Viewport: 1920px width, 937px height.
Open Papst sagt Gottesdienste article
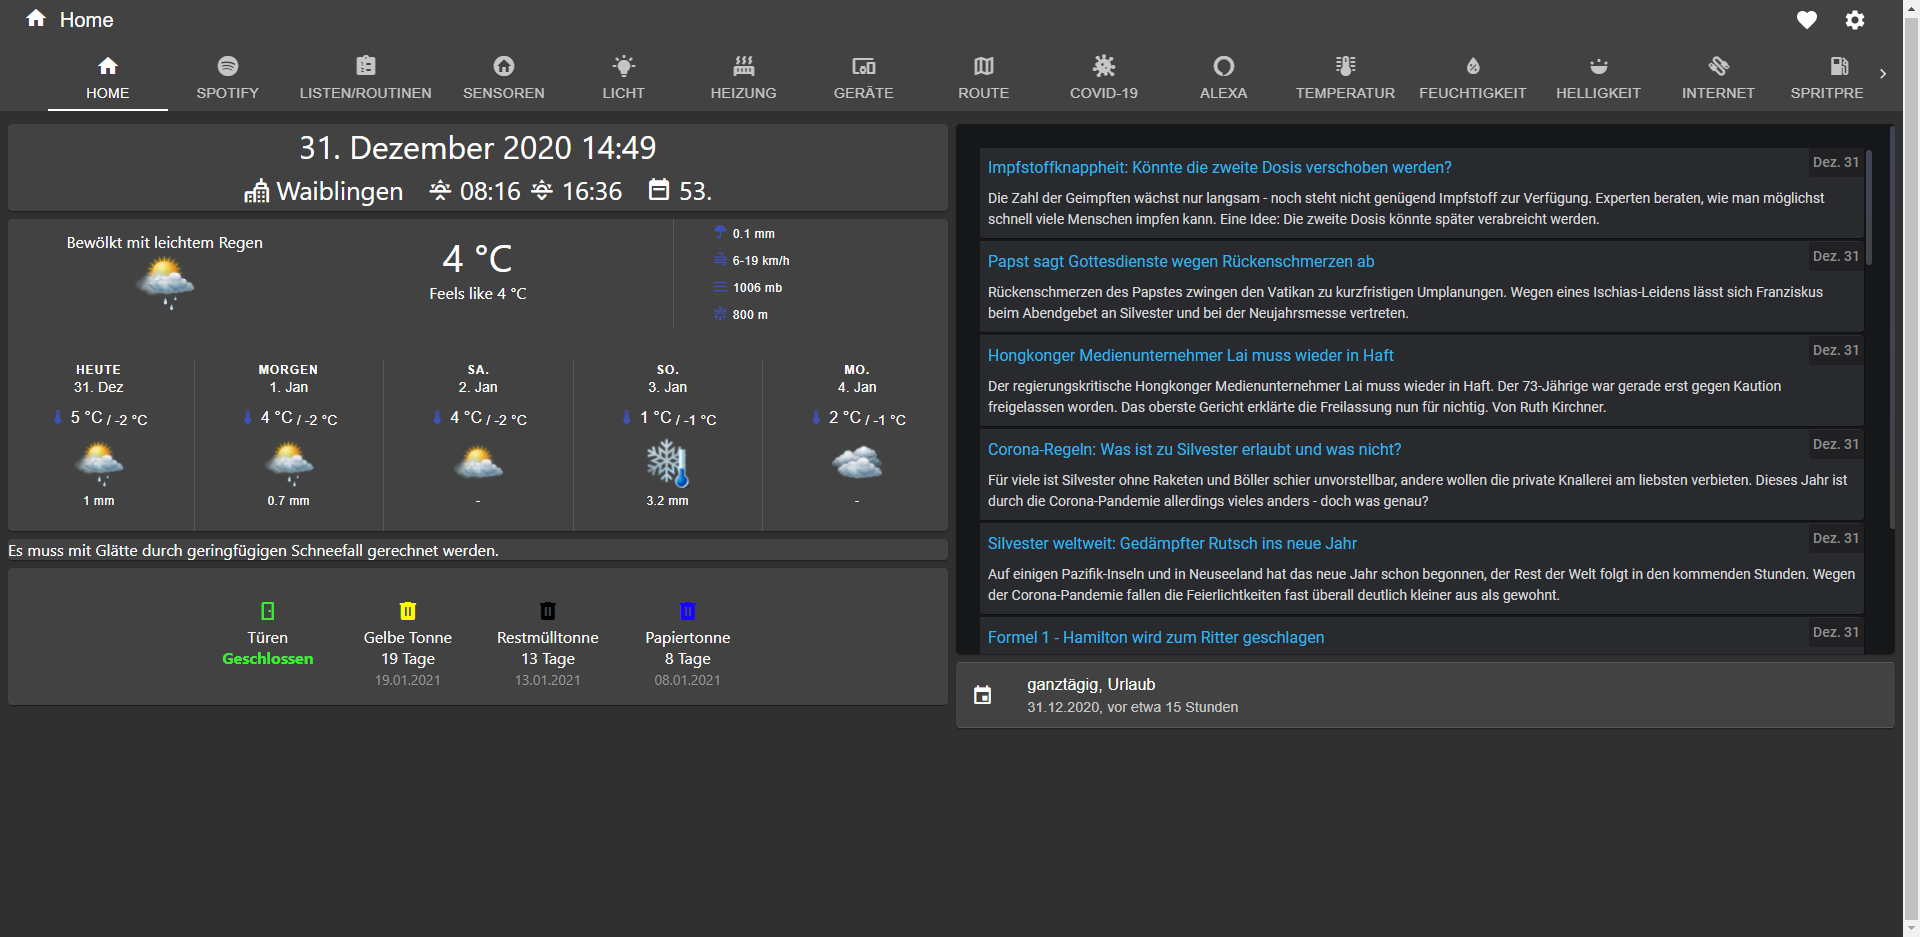point(1181,261)
